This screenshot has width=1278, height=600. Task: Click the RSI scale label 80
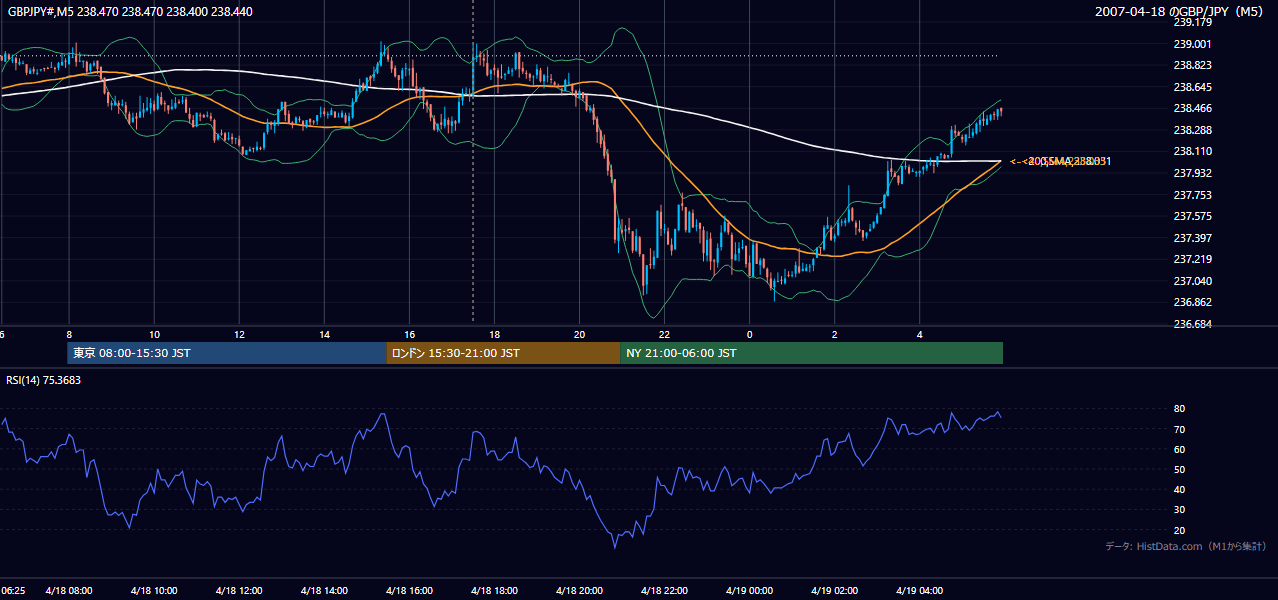click(x=1179, y=409)
